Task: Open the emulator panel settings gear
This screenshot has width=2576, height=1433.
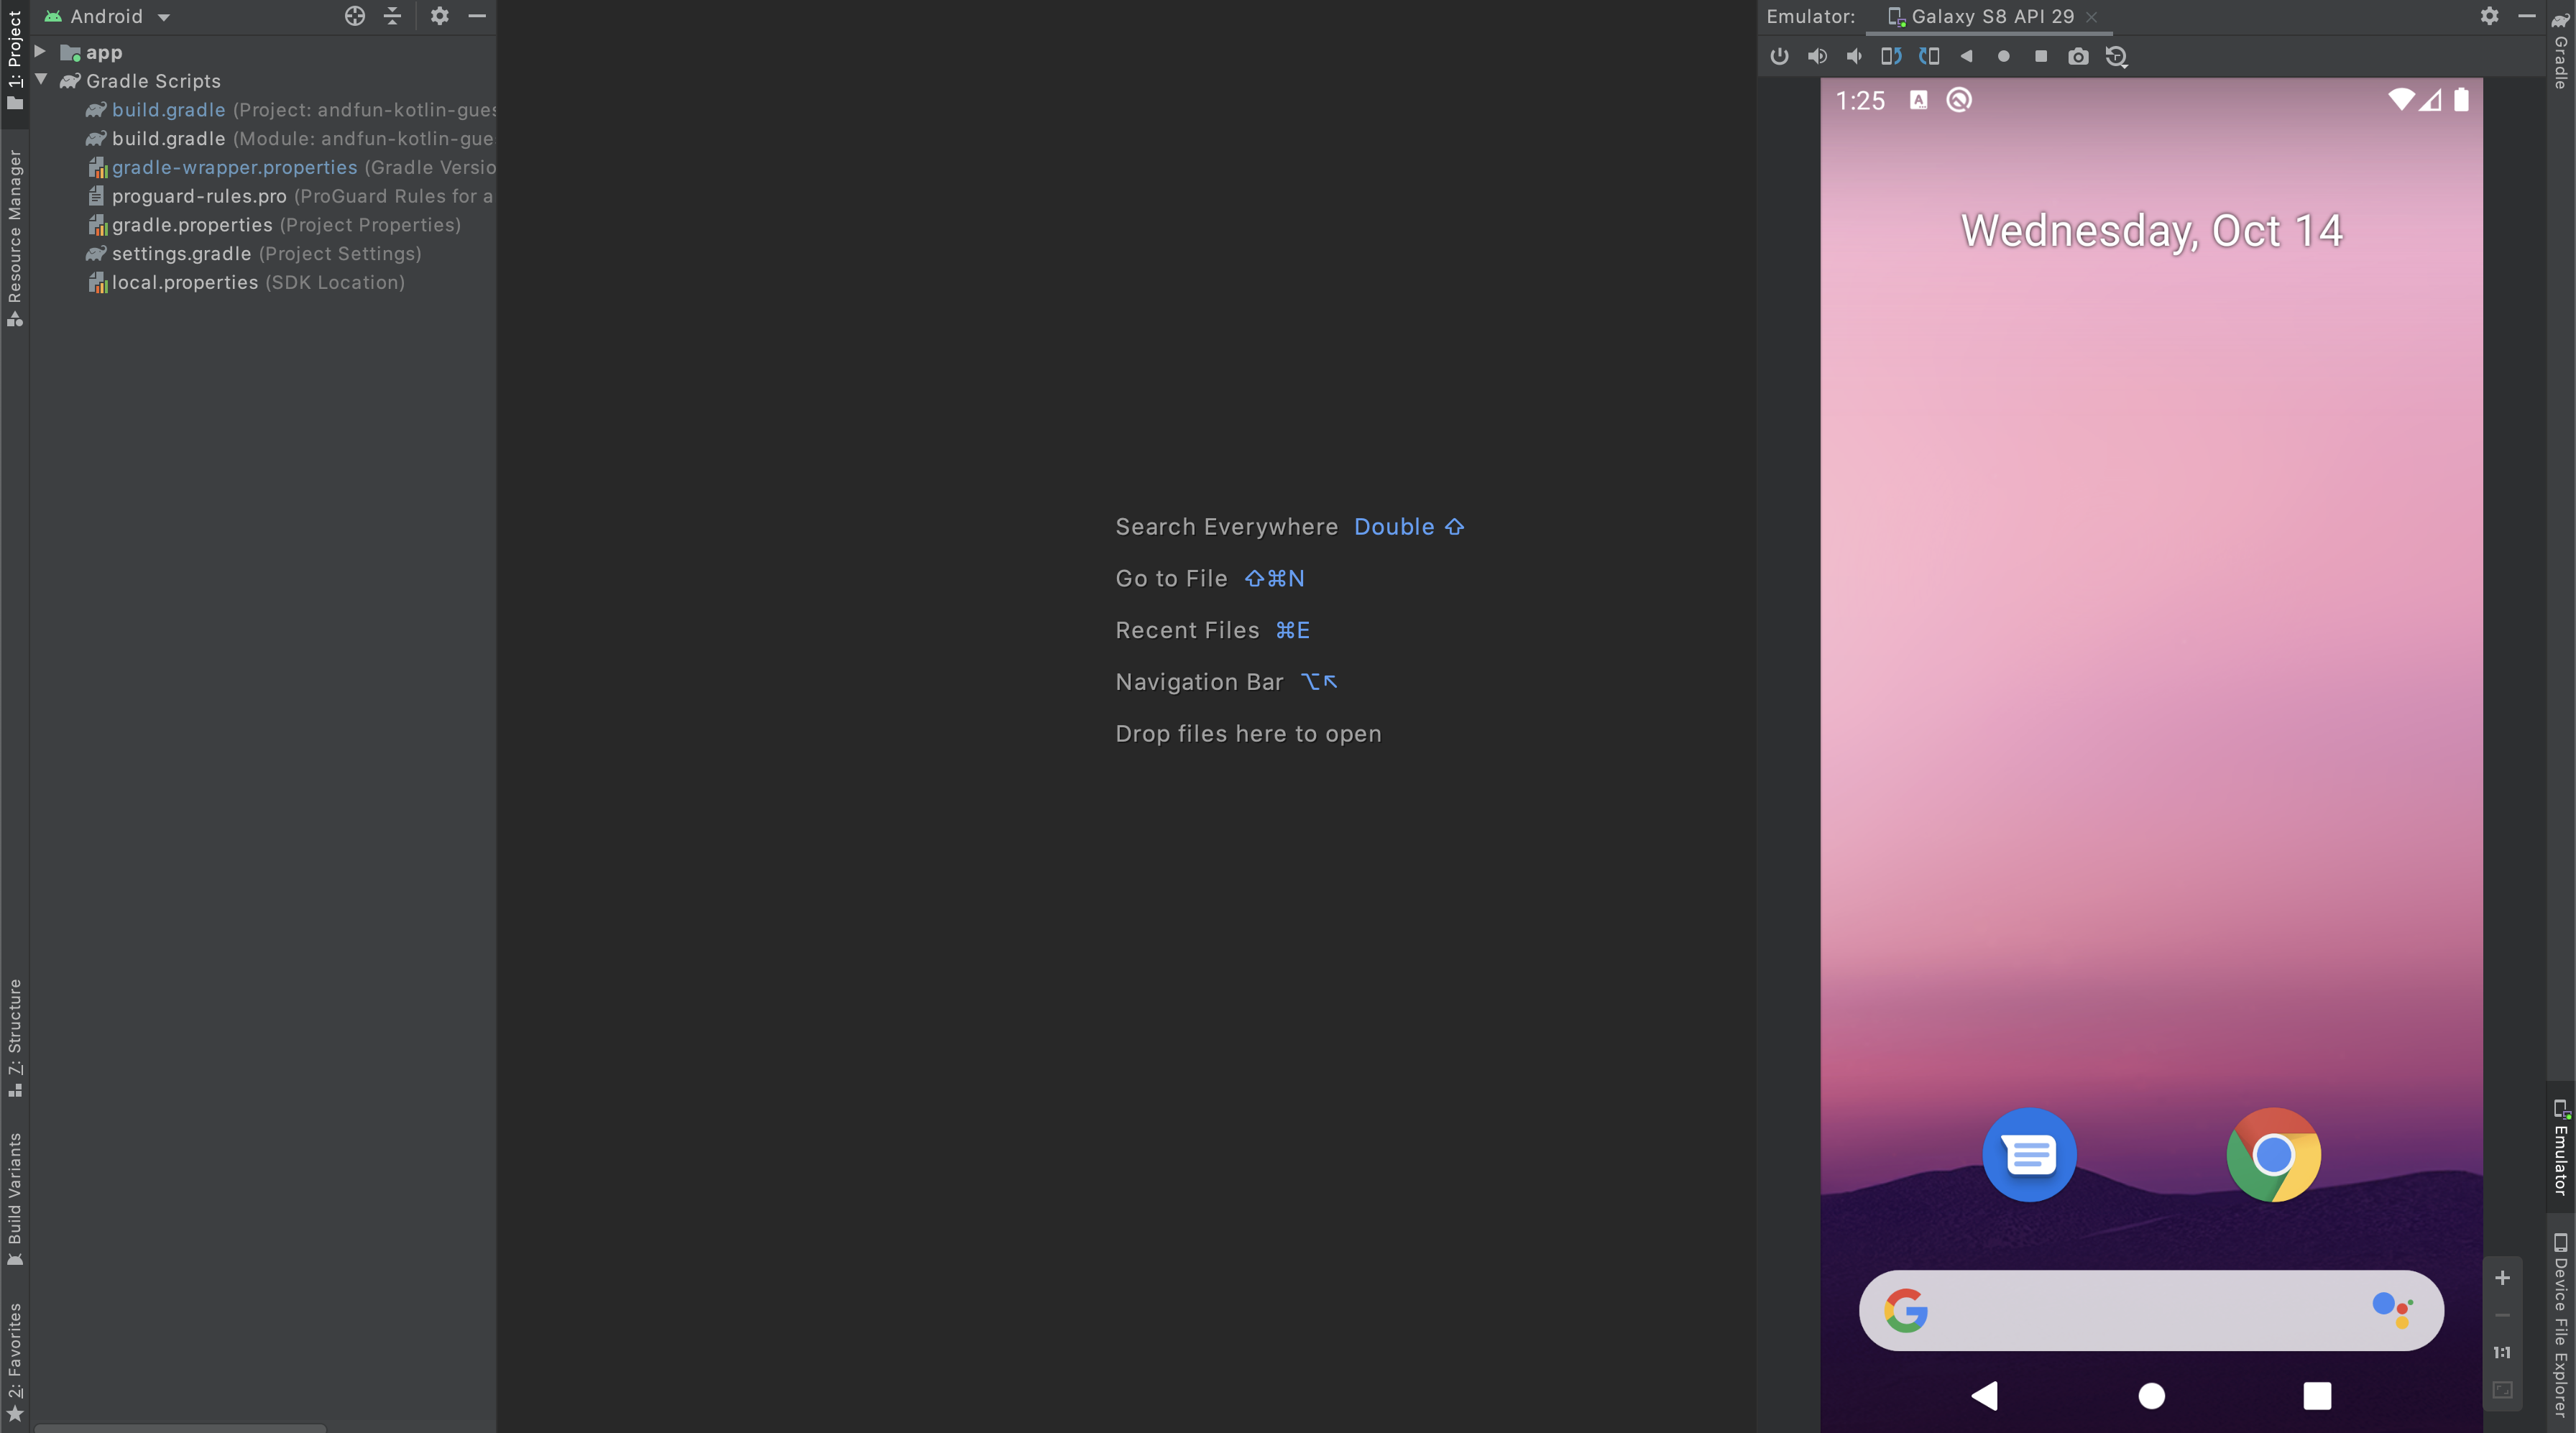Action: point(2489,16)
